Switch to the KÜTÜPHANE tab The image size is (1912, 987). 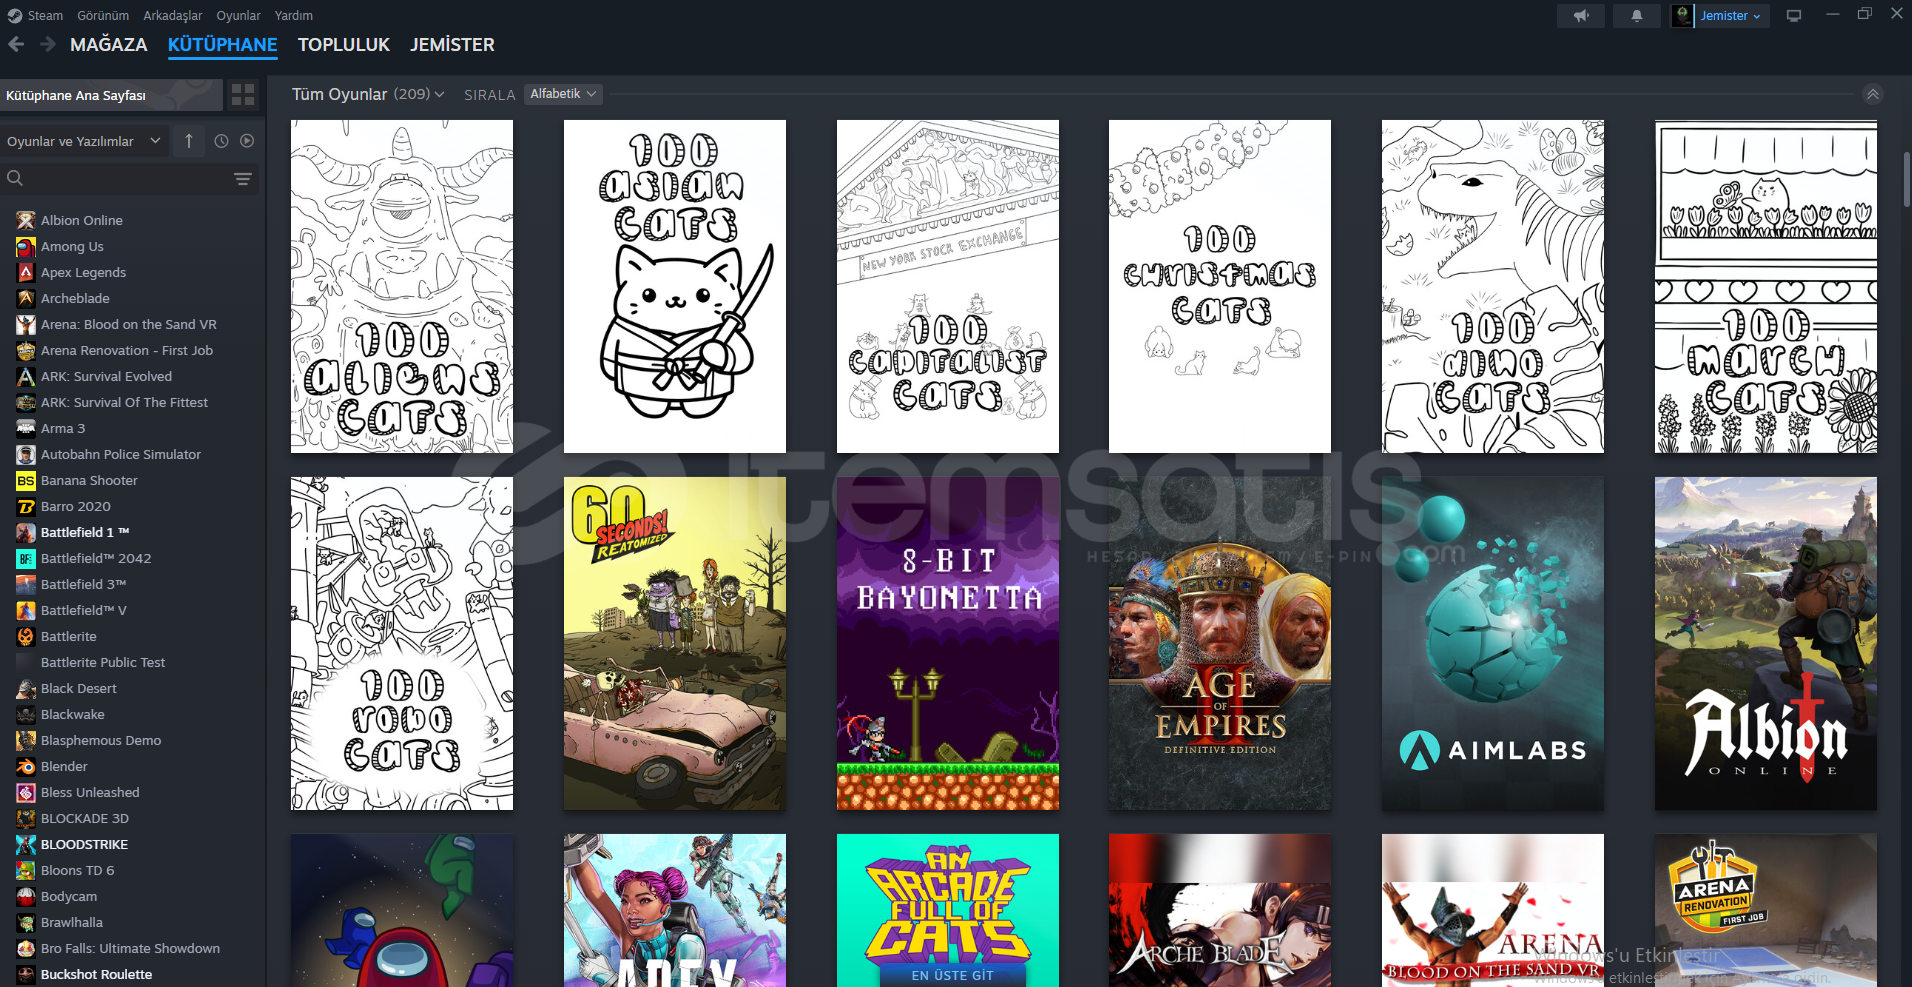(x=222, y=45)
